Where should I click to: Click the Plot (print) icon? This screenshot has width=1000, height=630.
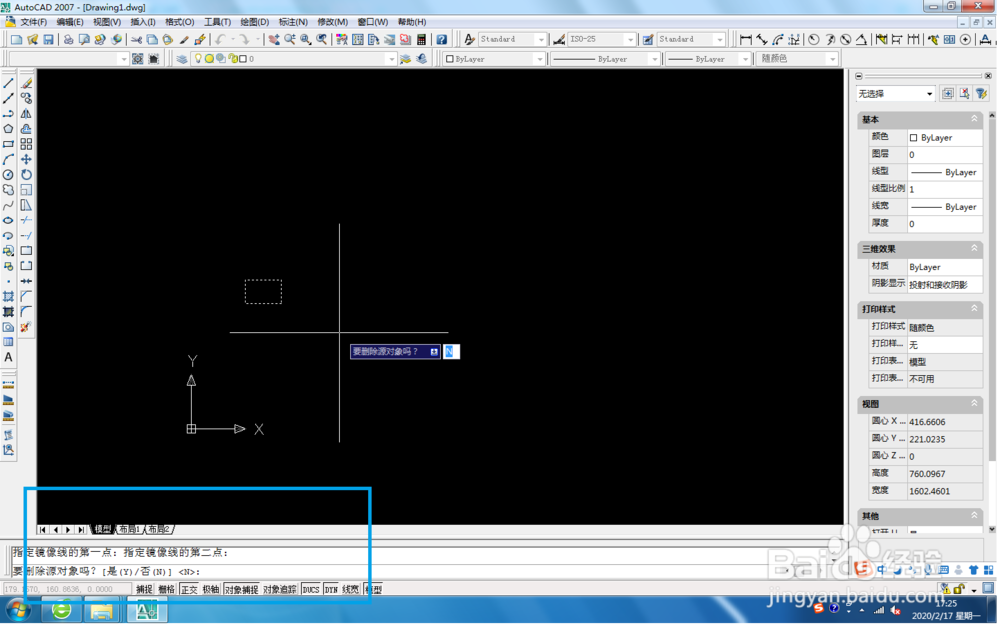pos(68,40)
